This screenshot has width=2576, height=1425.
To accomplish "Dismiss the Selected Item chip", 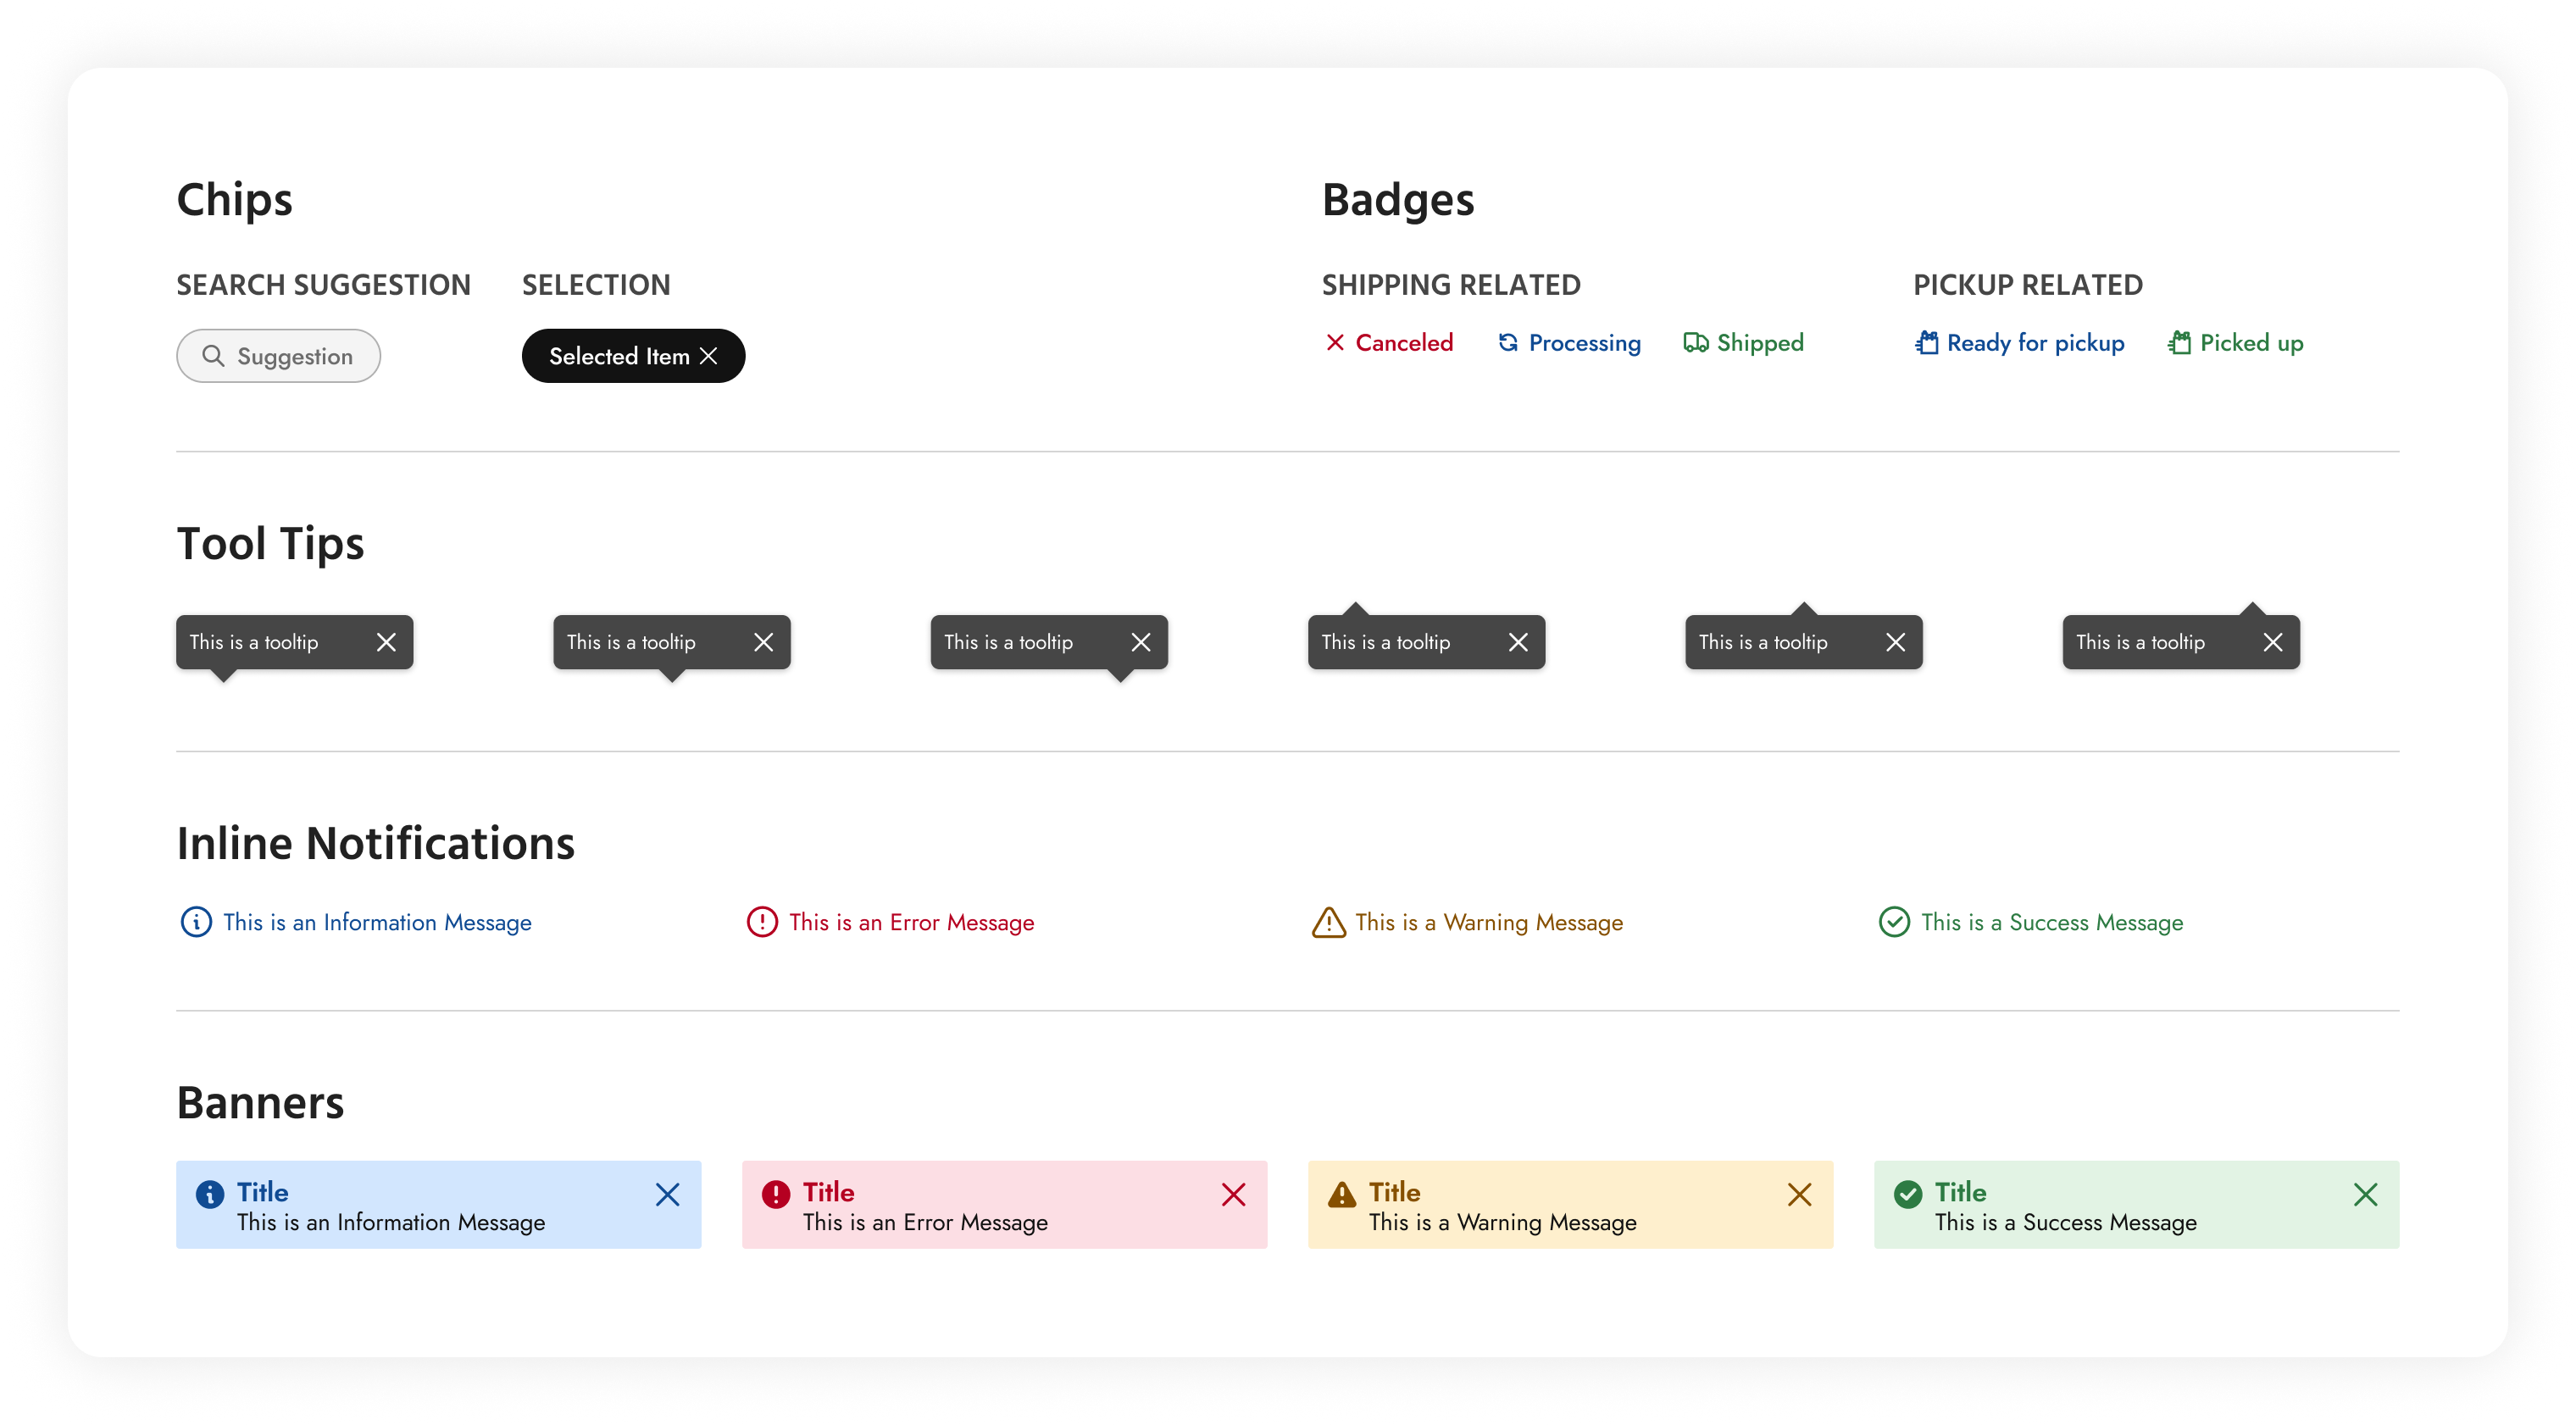I will (710, 355).
